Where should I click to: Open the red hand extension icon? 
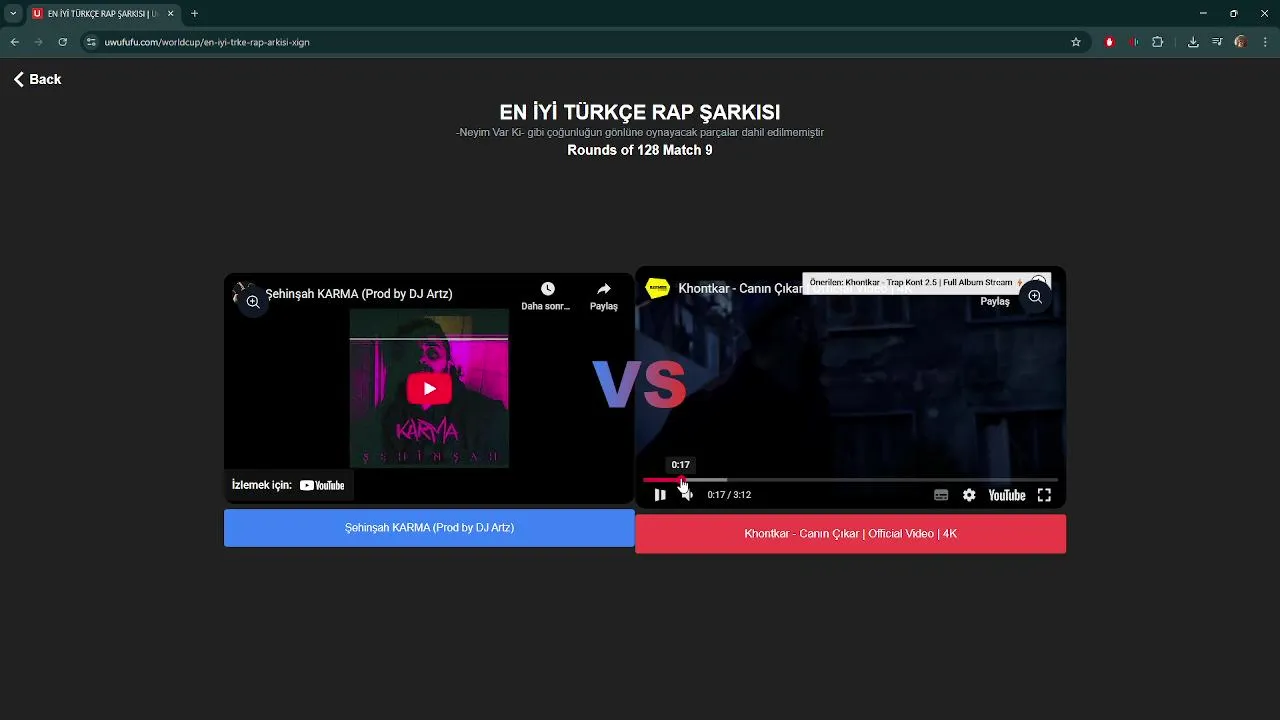coord(1109,42)
